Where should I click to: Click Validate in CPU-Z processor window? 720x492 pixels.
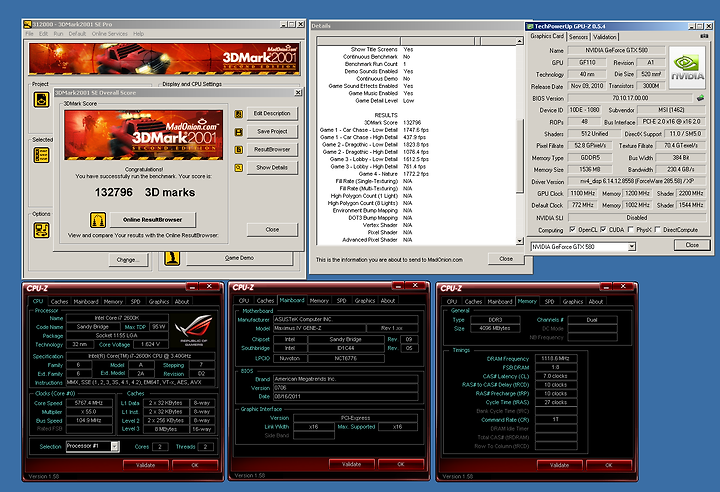(146, 465)
